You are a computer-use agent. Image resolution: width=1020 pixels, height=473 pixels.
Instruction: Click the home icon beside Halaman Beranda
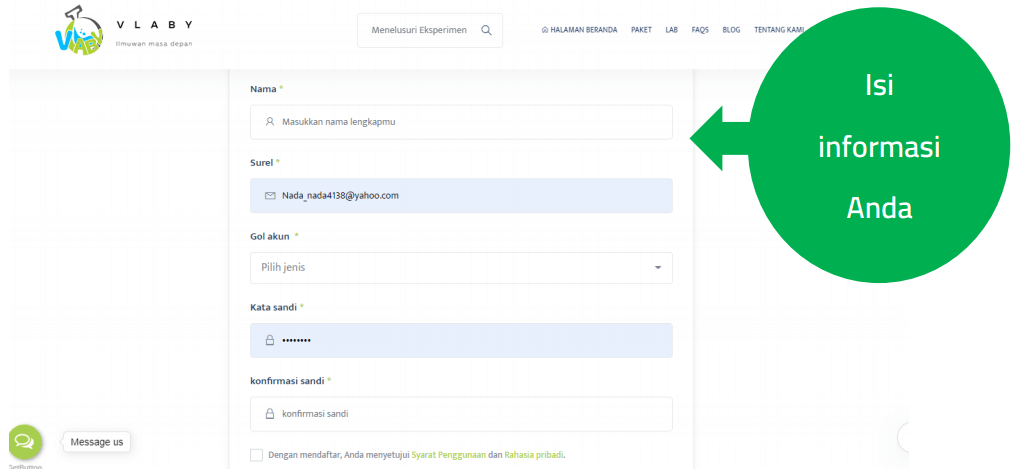(x=544, y=30)
